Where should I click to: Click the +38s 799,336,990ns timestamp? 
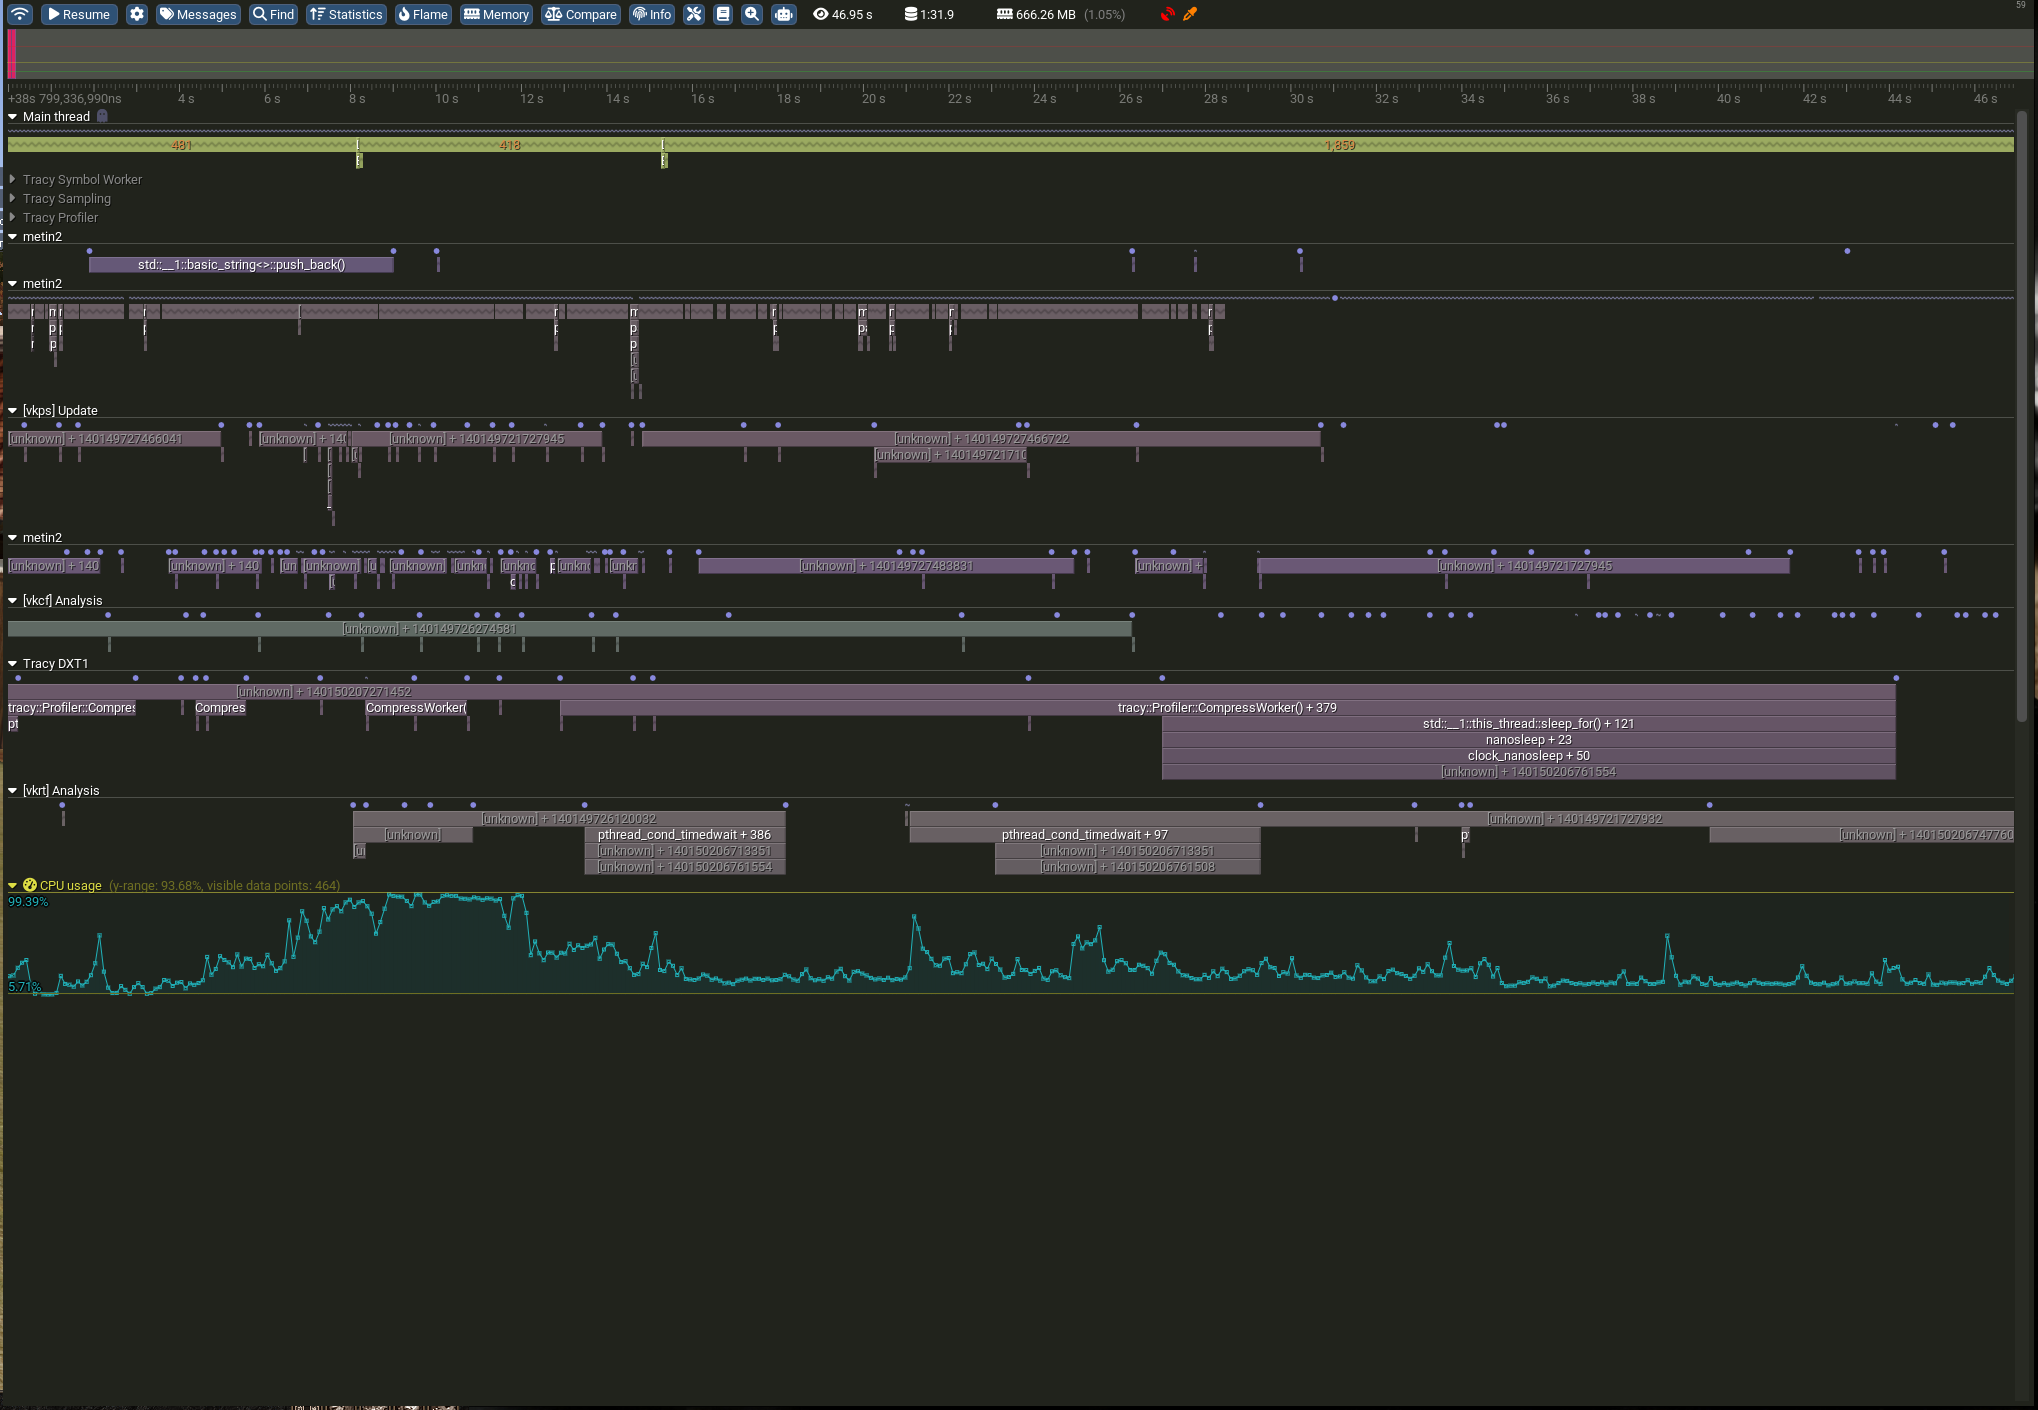[65, 98]
